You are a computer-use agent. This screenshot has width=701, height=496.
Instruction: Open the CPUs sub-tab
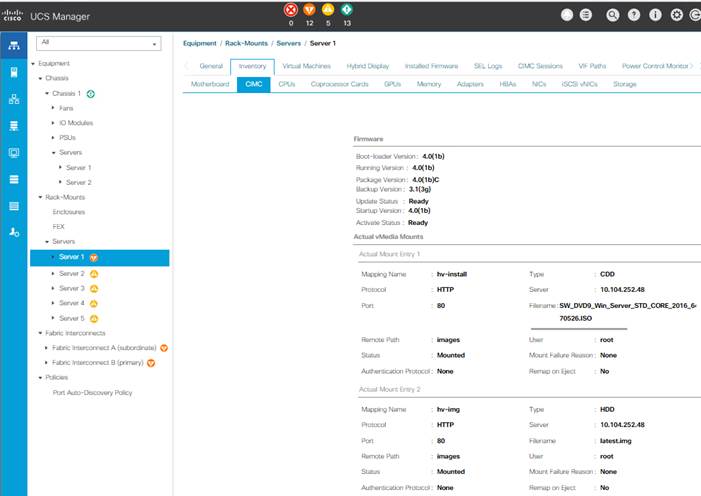[287, 84]
